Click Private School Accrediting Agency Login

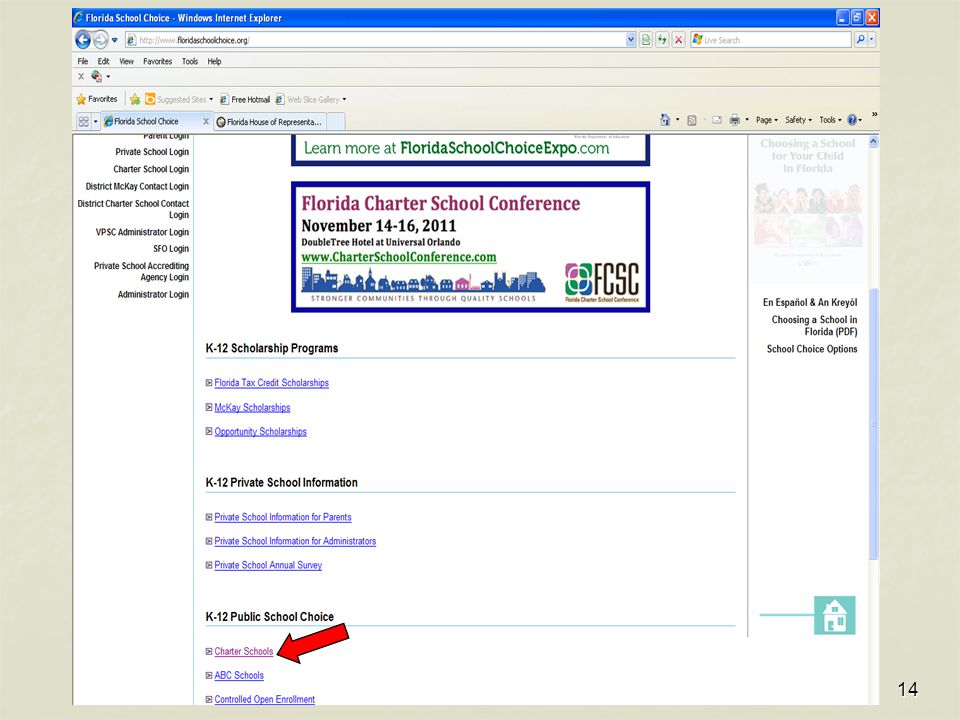(x=141, y=271)
